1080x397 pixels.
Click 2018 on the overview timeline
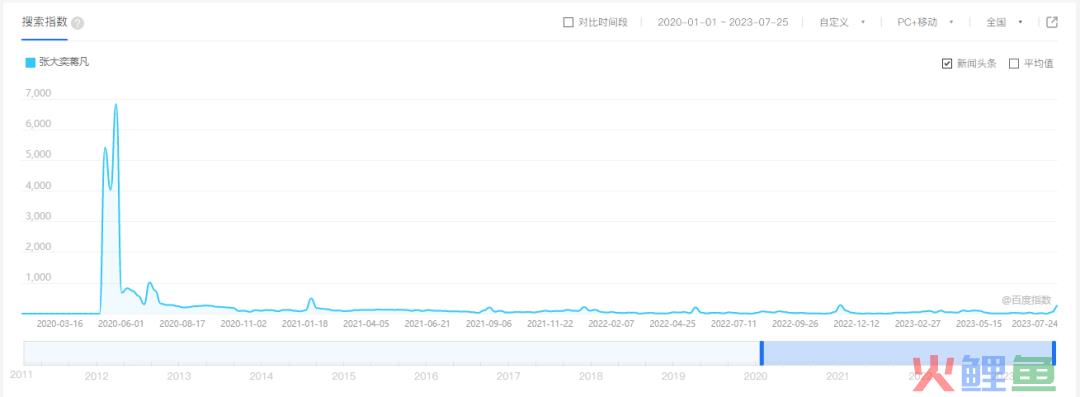click(x=590, y=376)
